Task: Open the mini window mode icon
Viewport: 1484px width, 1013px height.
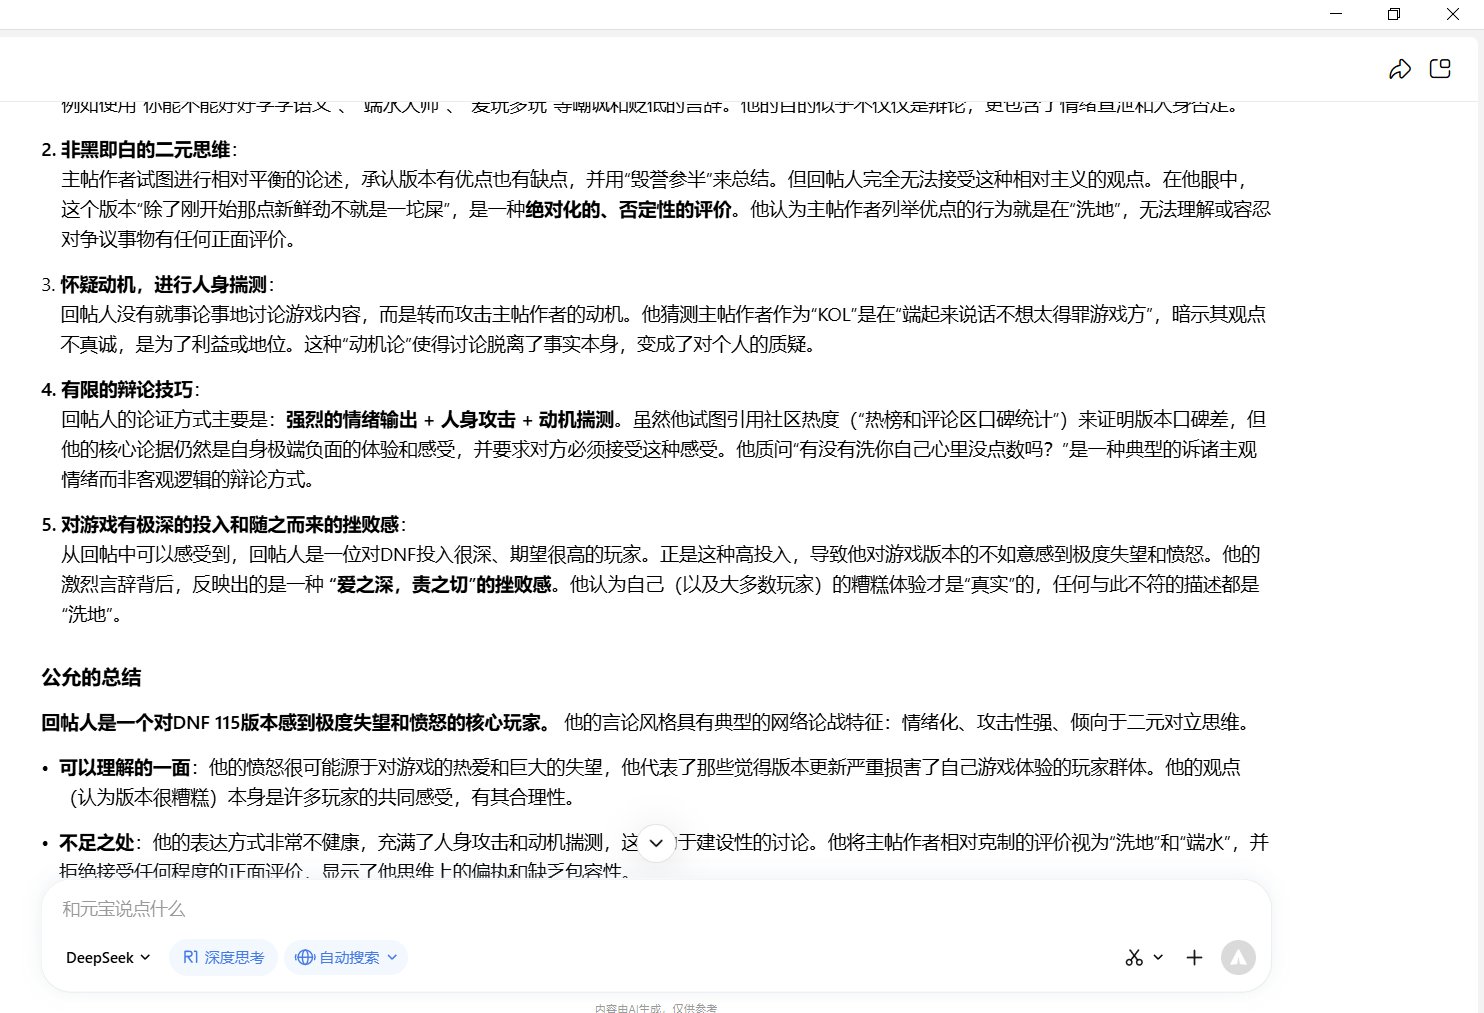Action: (x=1440, y=69)
